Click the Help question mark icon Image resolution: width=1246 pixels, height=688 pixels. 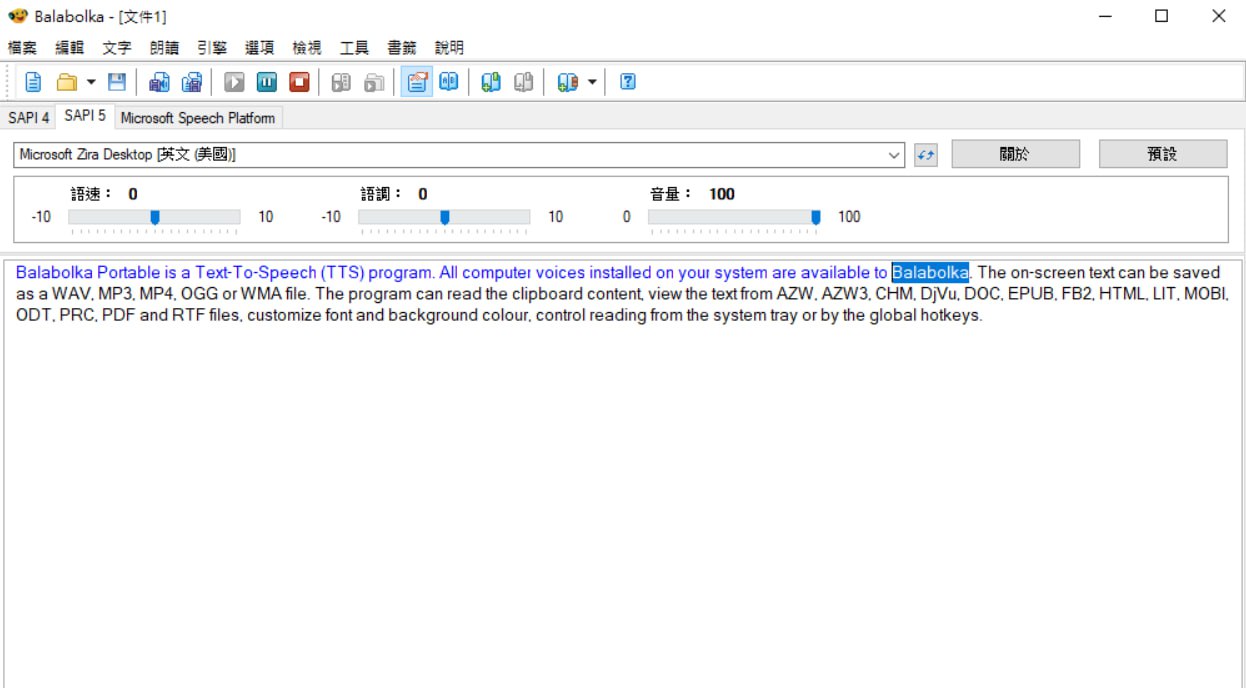pyautogui.click(x=628, y=82)
